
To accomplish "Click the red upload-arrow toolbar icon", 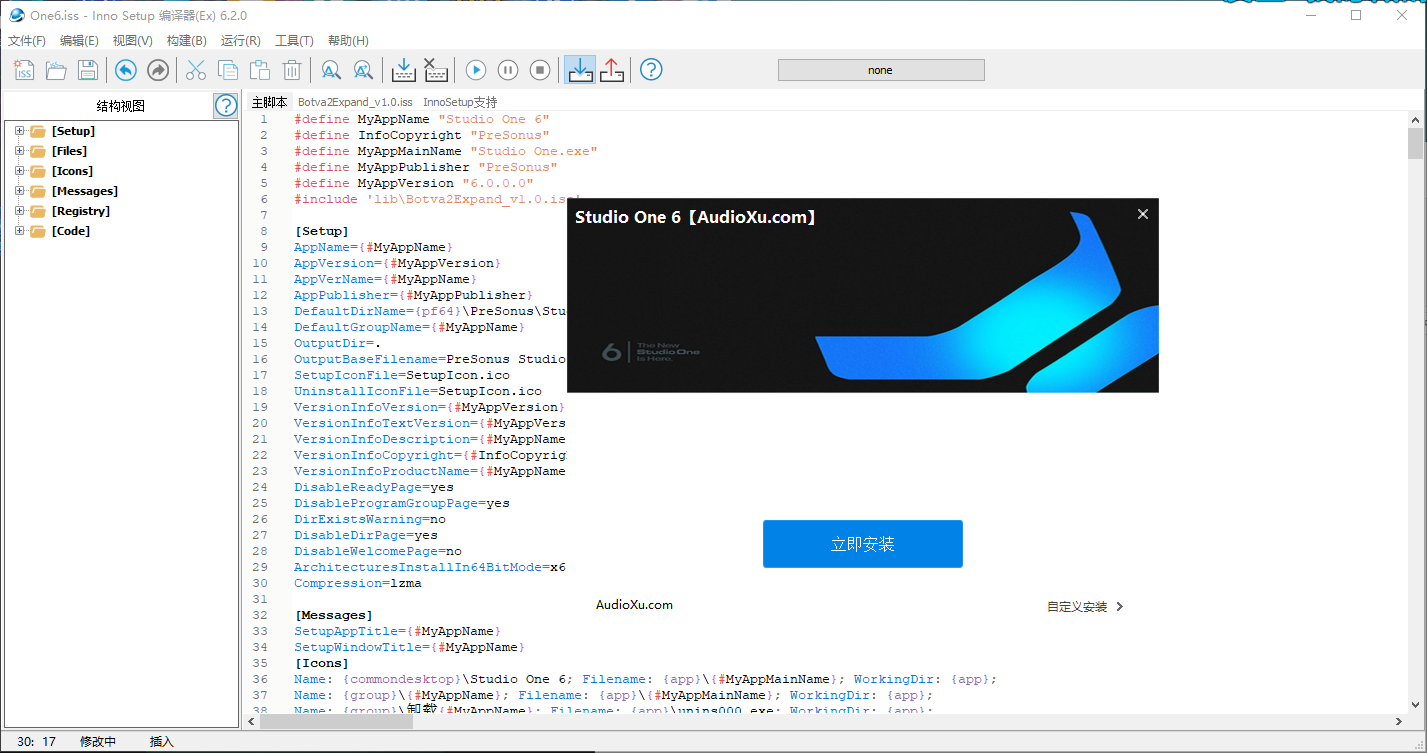I will click(x=612, y=70).
